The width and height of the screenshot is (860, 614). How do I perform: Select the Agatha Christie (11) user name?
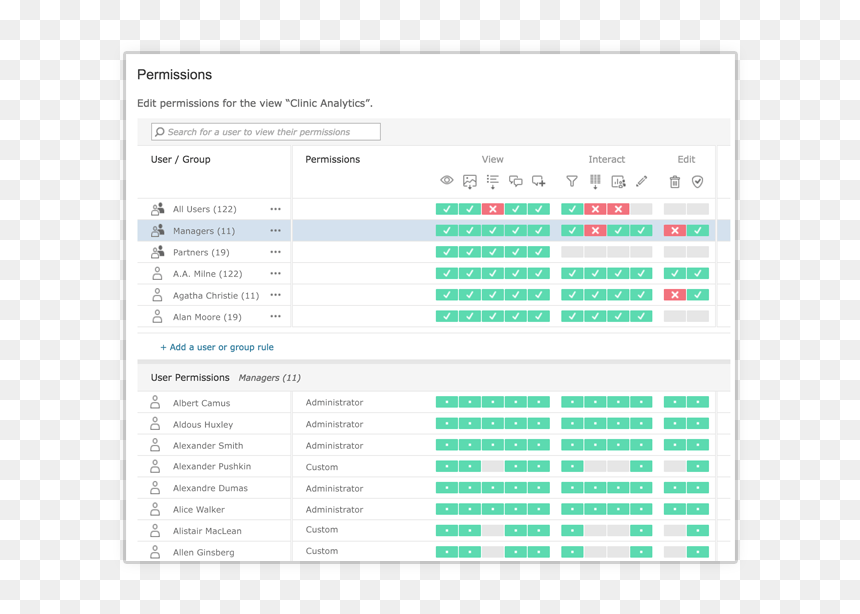point(216,295)
